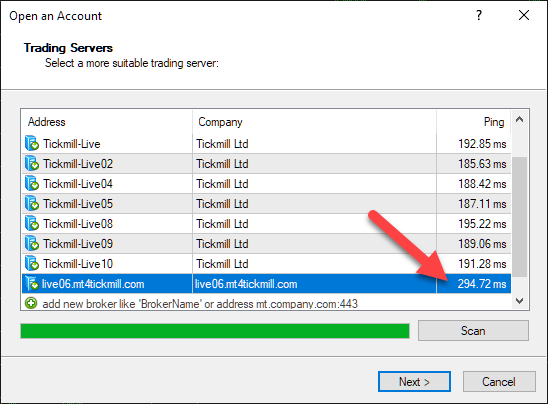The height and width of the screenshot is (404, 548).
Task: Click the live06.mt4tickmill.com server icon
Action: point(32,283)
